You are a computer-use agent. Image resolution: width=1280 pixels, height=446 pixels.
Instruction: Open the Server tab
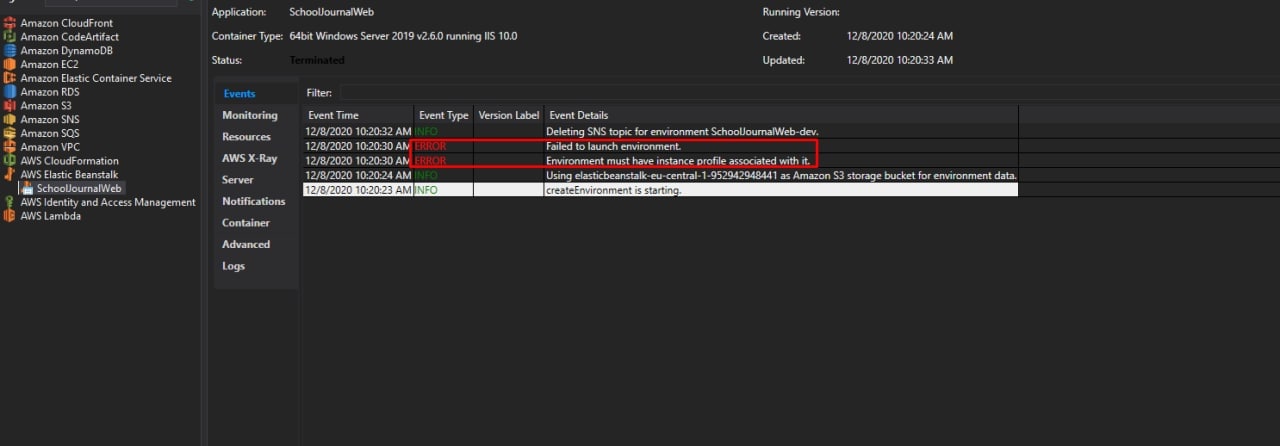click(x=238, y=180)
